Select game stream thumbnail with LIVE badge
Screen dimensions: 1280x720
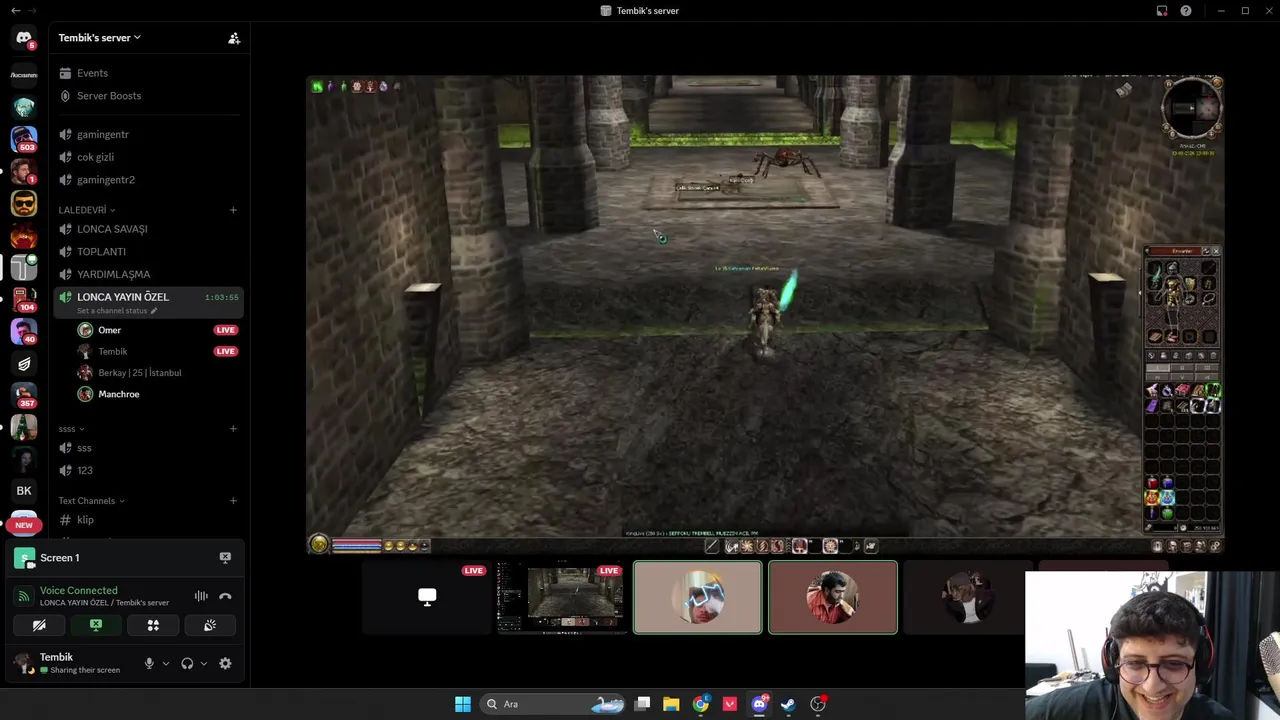562,597
